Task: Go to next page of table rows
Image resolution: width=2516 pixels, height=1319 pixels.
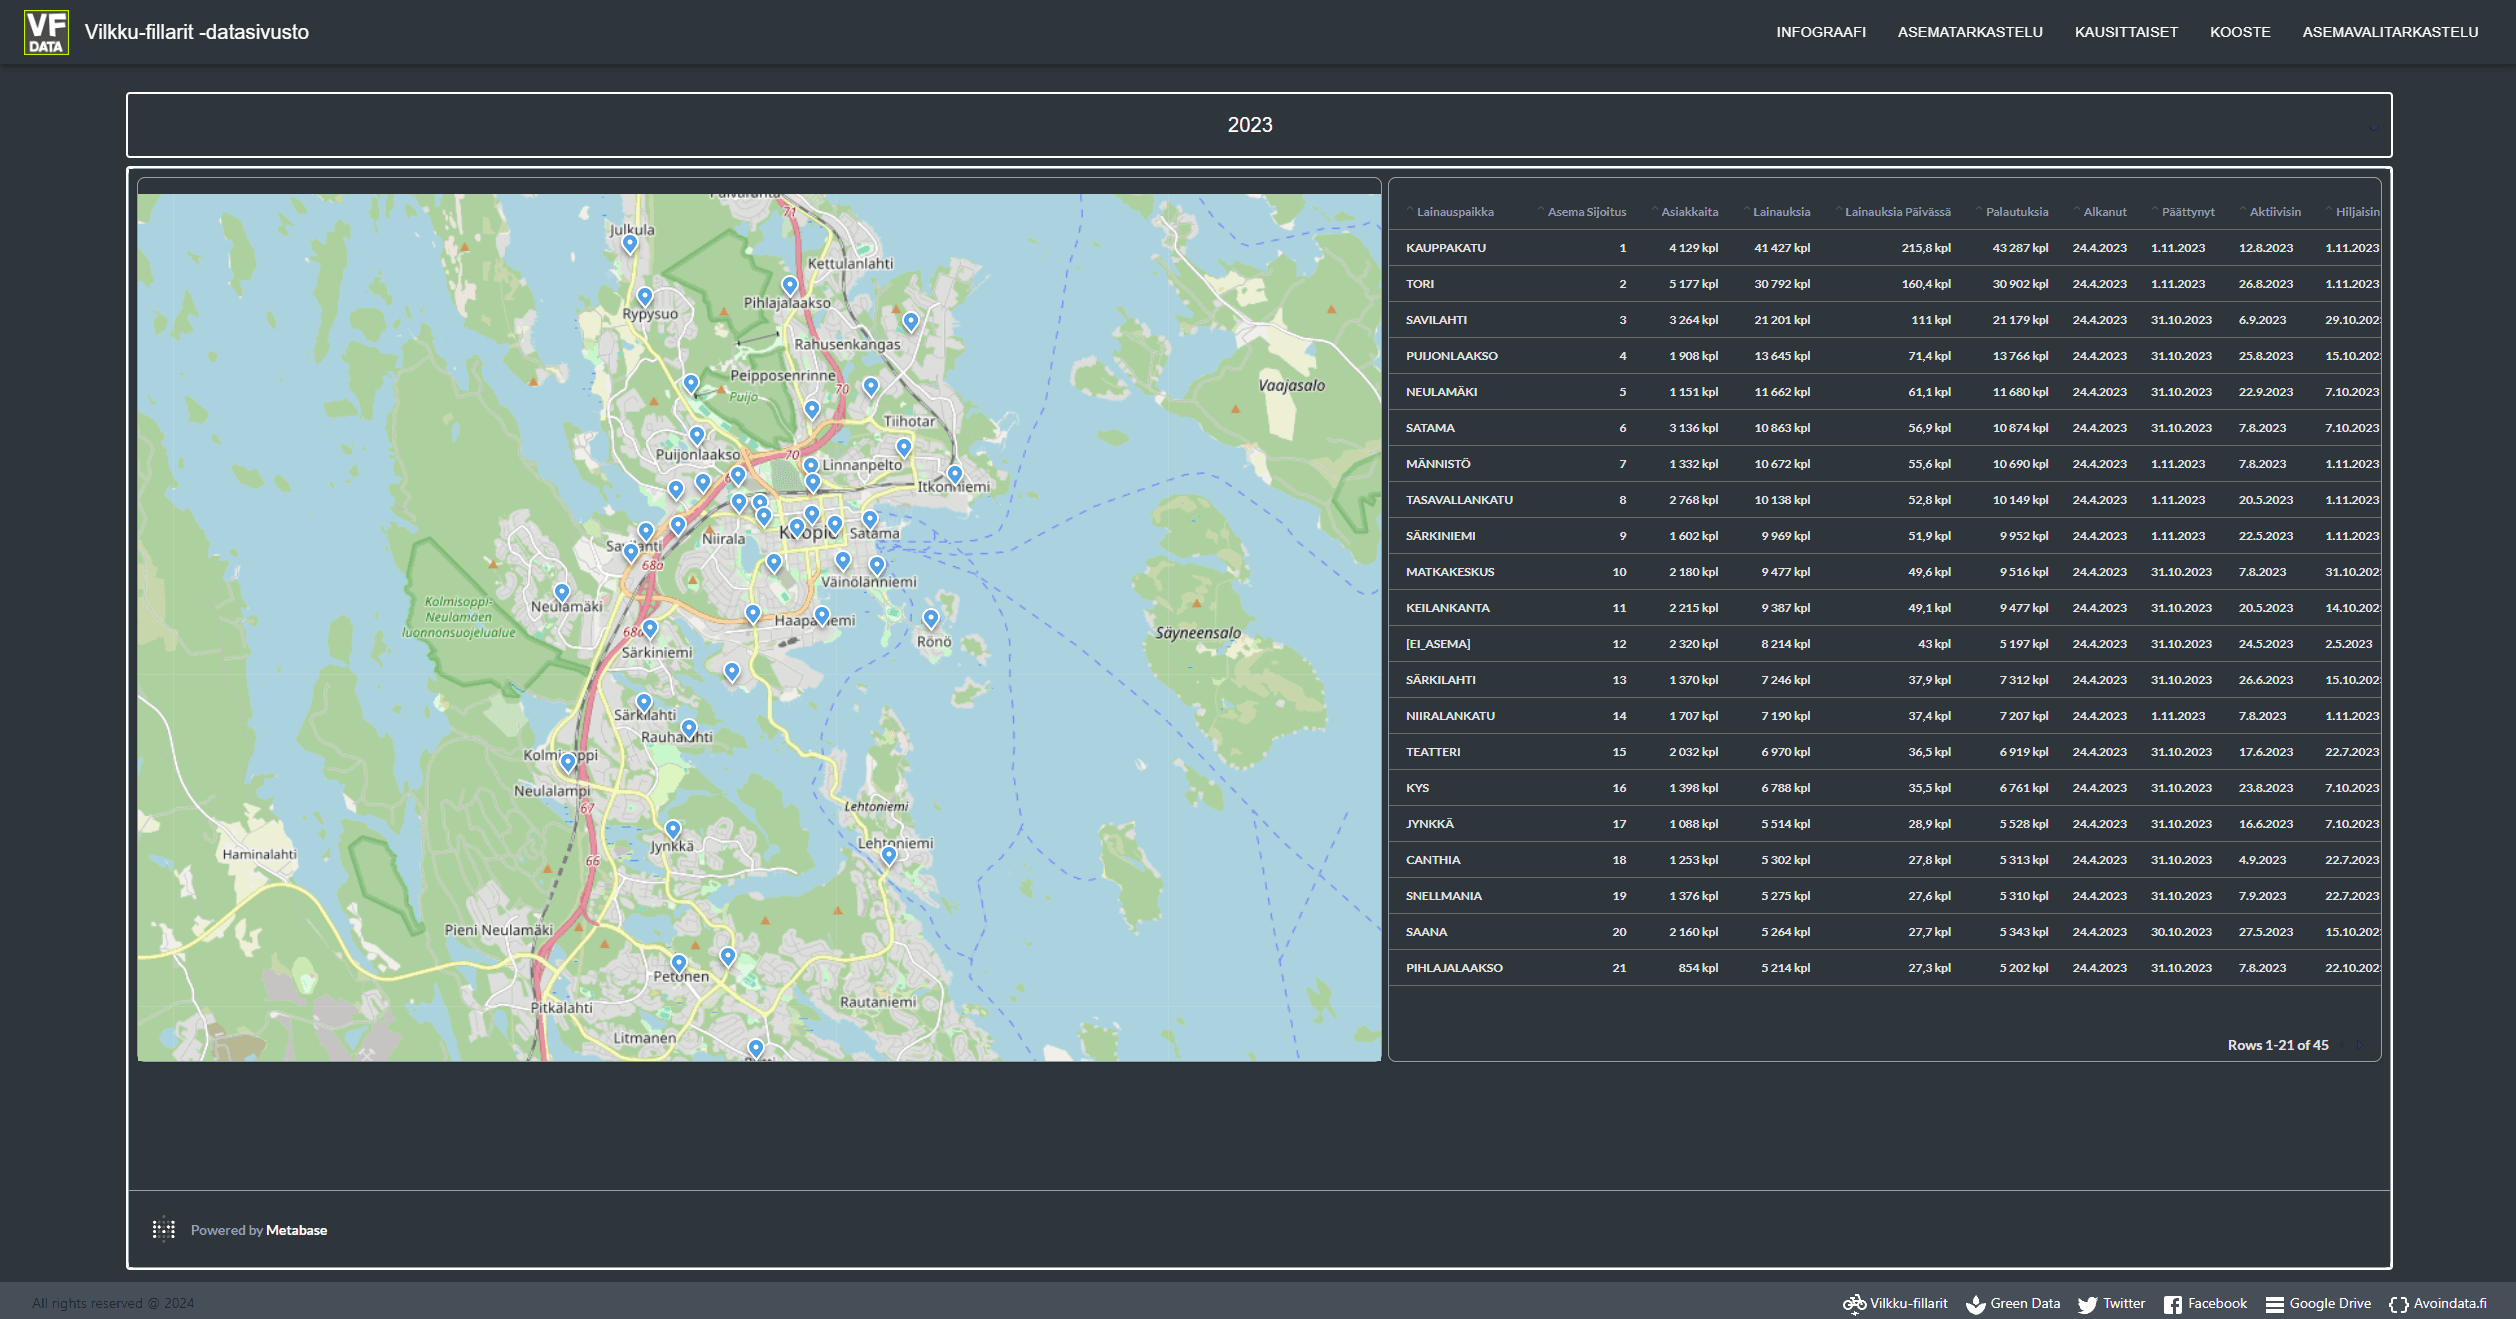Action: click(x=2360, y=1045)
